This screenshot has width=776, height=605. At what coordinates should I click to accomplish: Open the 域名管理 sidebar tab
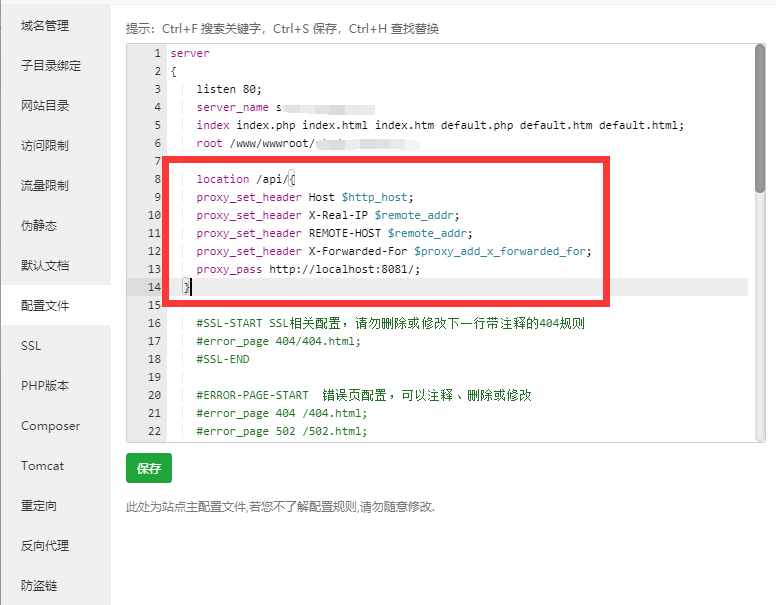(x=45, y=26)
